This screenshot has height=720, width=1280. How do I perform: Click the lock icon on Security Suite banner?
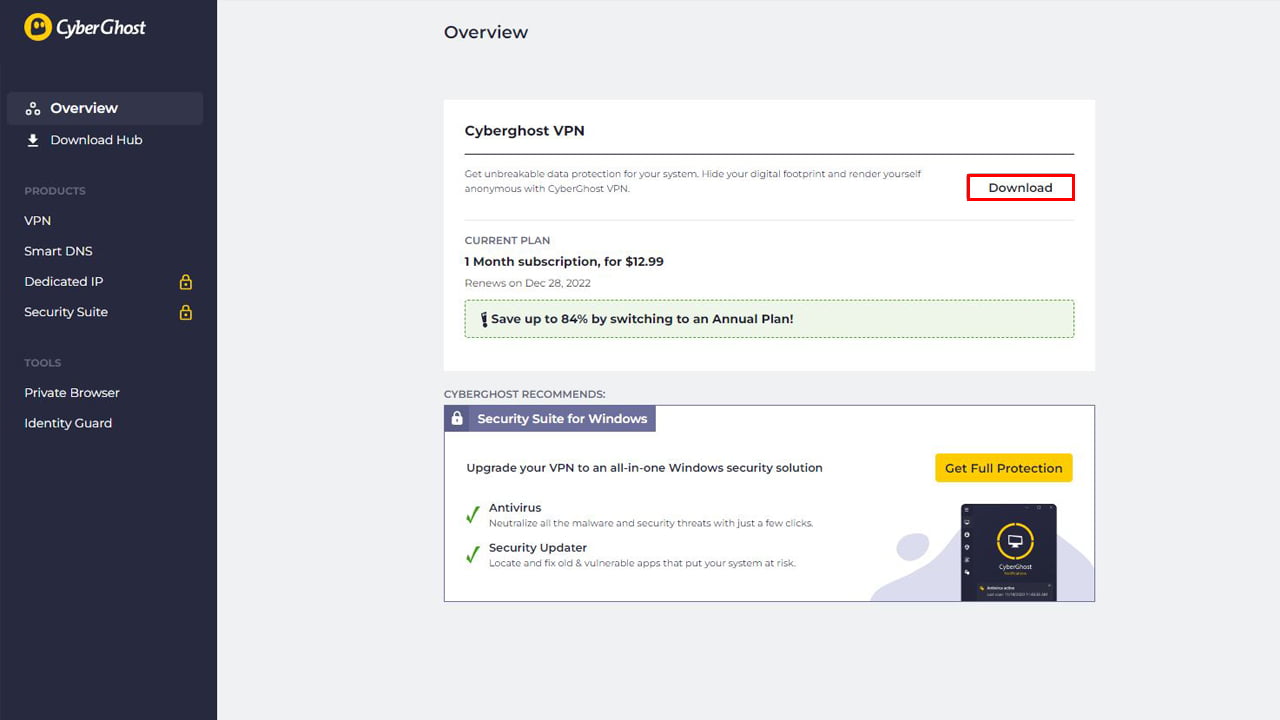(457, 417)
